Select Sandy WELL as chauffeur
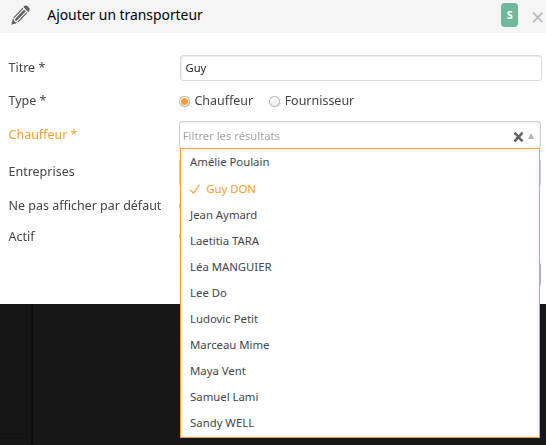 [360, 423]
